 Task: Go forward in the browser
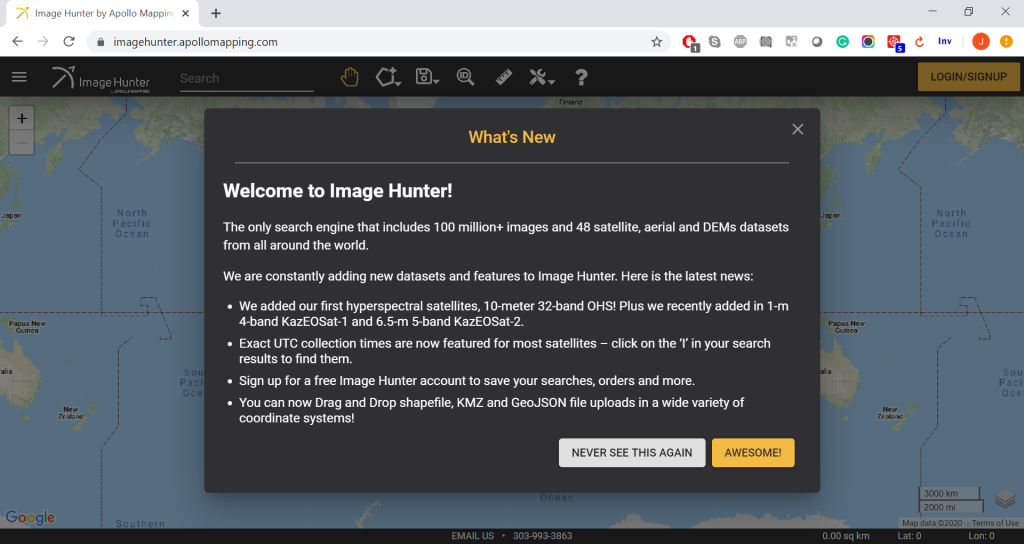click(x=43, y=41)
